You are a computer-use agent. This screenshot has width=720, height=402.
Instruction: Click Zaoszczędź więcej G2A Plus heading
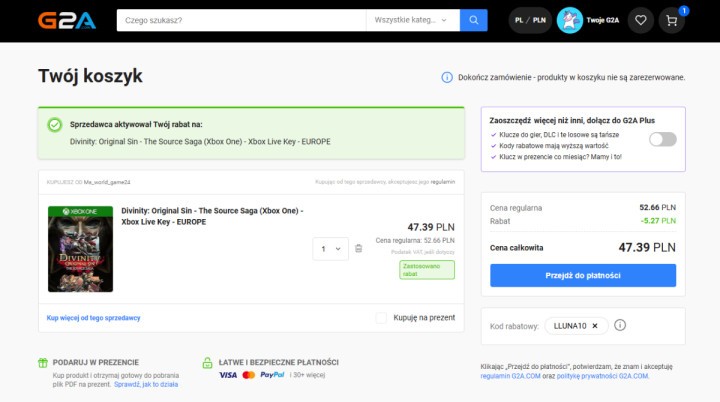(x=572, y=120)
